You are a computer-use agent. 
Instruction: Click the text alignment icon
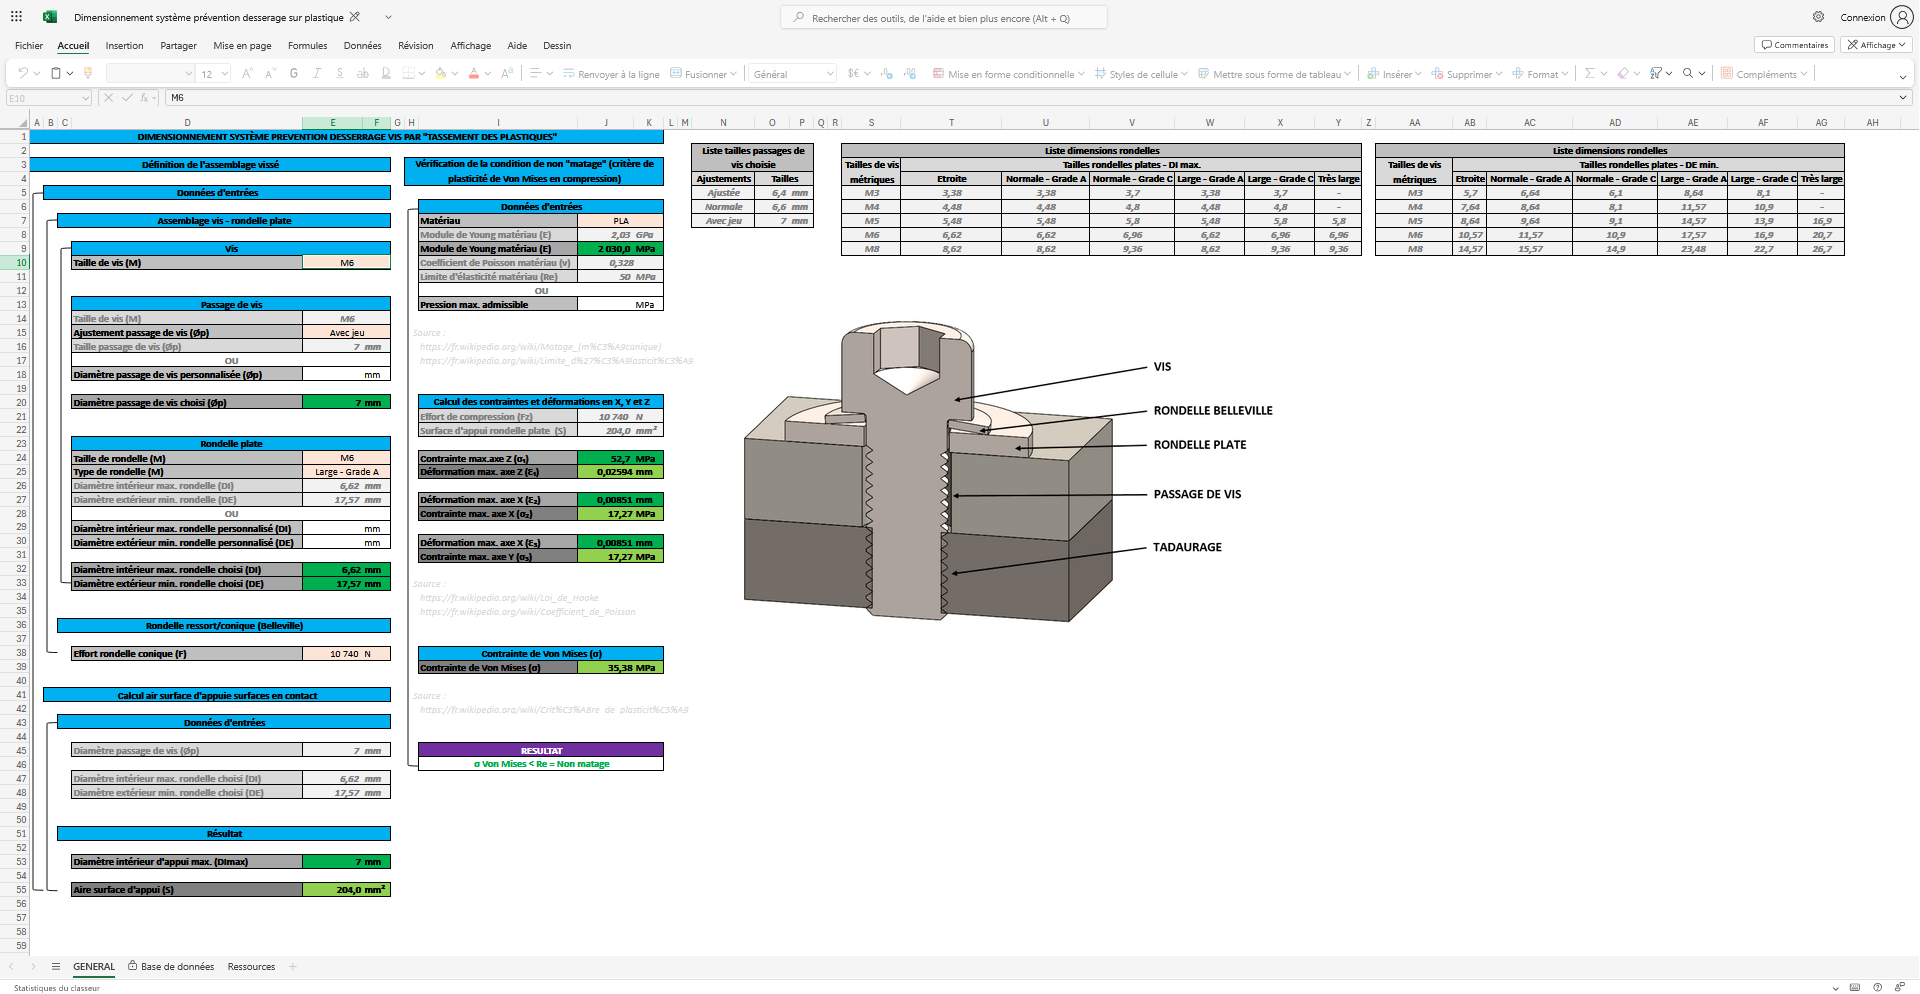(535, 73)
